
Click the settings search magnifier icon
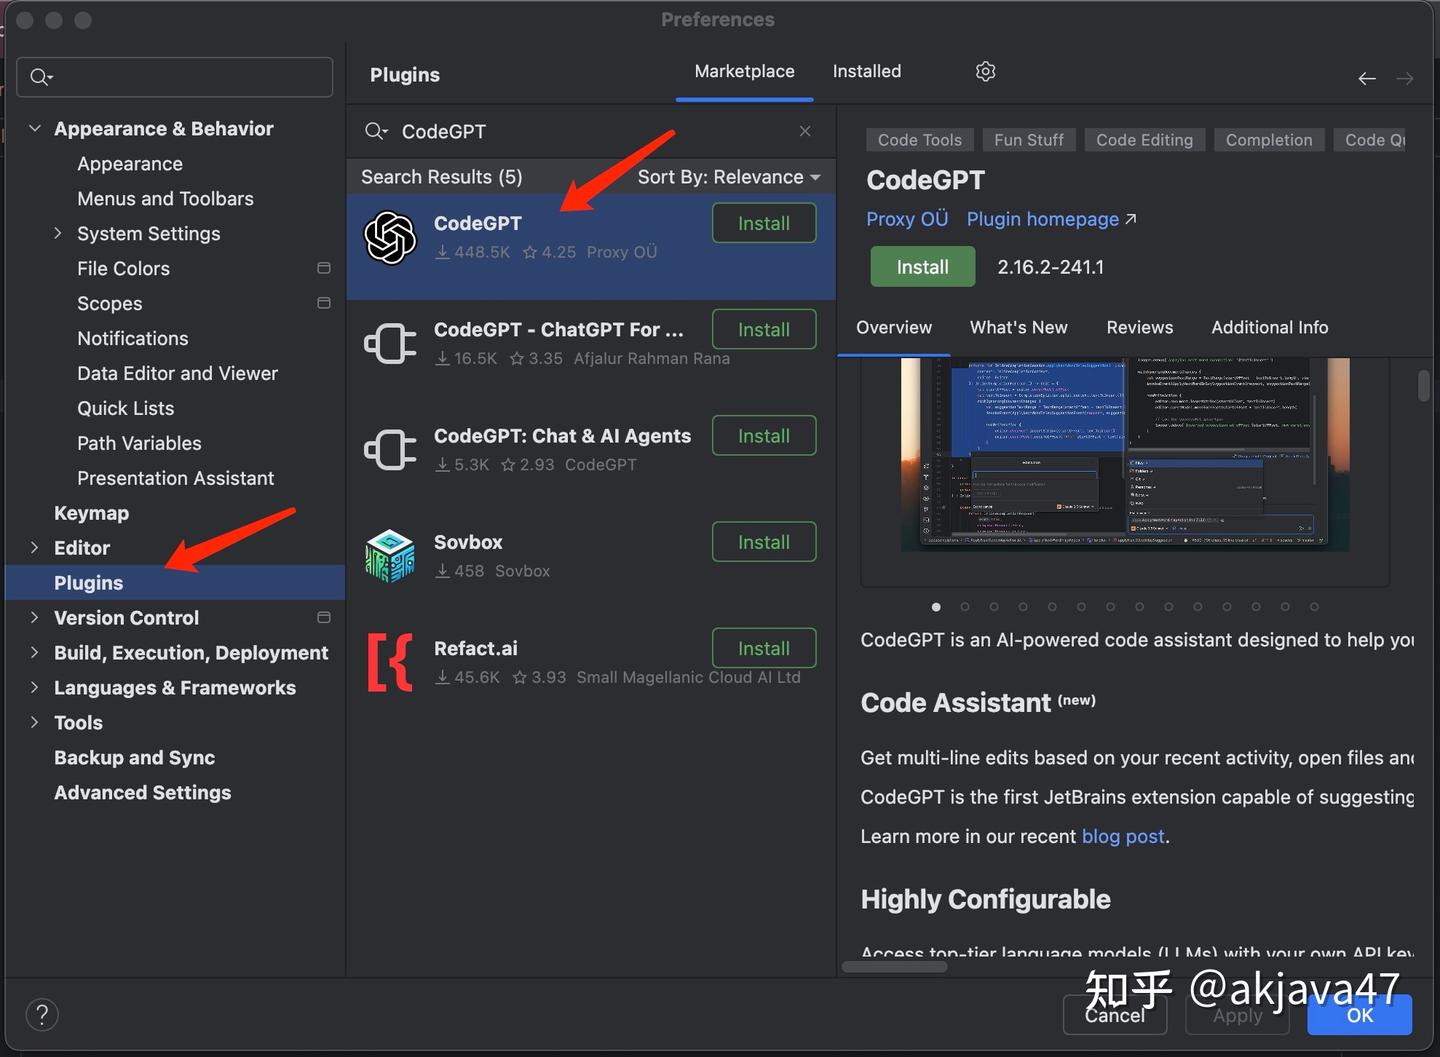point(41,77)
